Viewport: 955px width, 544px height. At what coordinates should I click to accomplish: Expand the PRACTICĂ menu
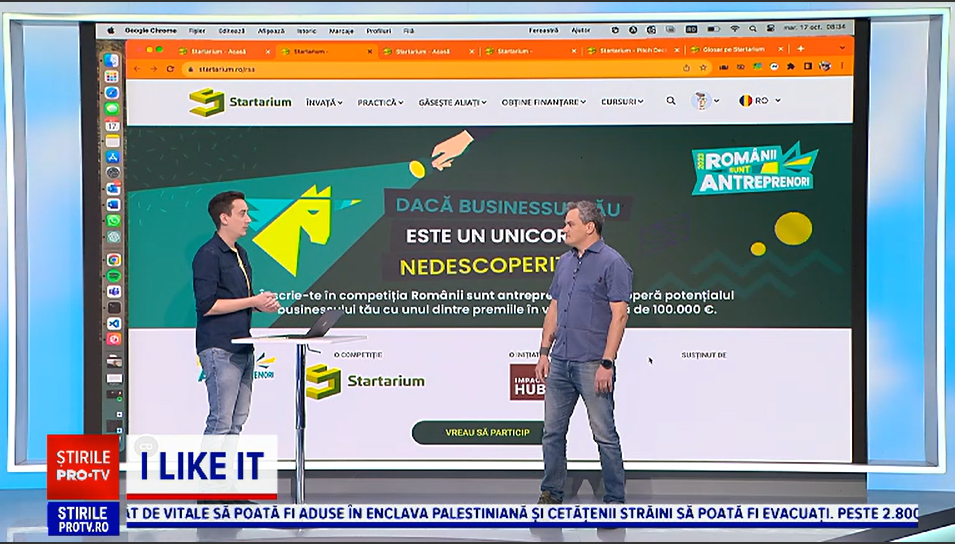pos(381,102)
